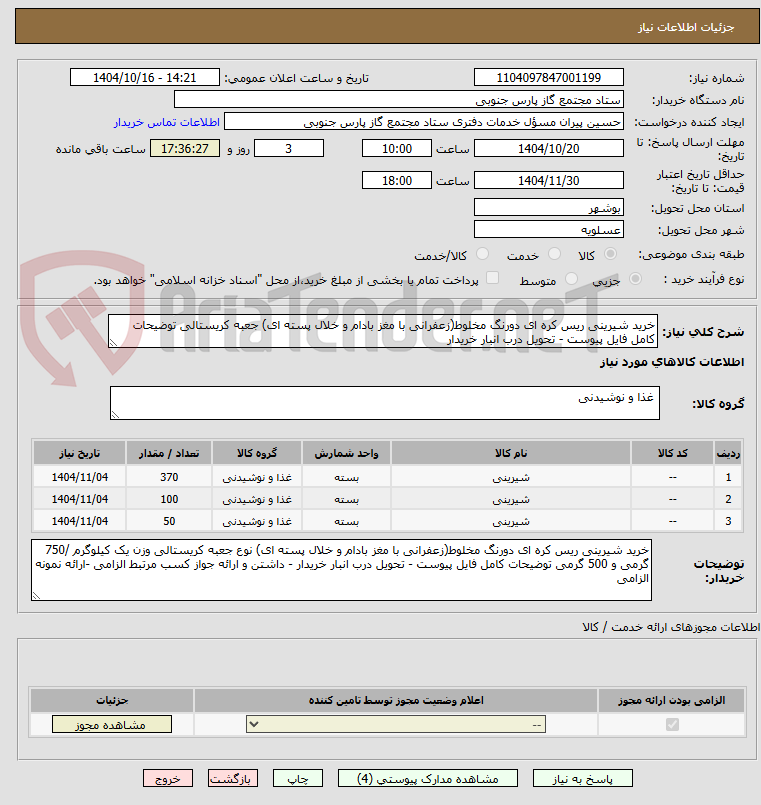
Task: Click quantity 50 in row 3
Action: click(169, 521)
